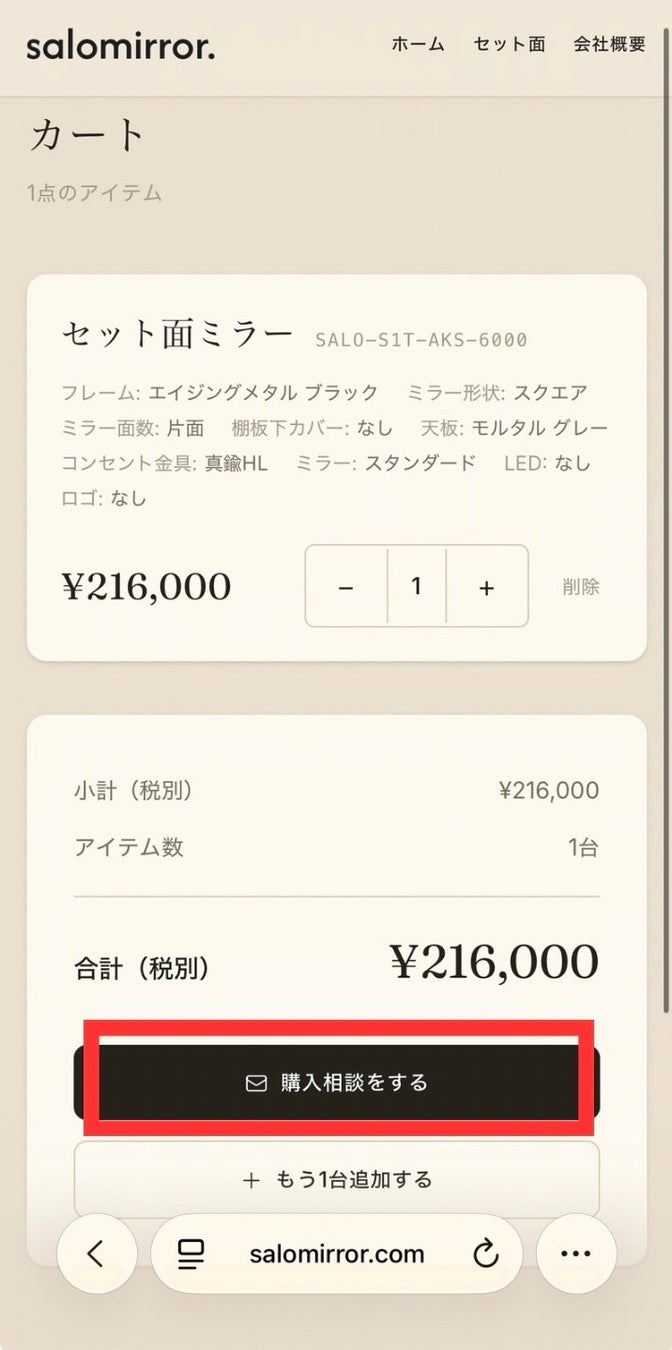The height and width of the screenshot is (1350, 672).
Task: Select the quantity field showing 1
Action: (x=417, y=587)
